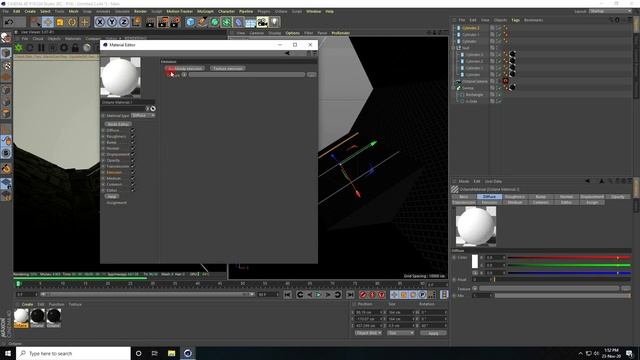Toggle the Roughness channel checkbox
The image size is (640, 360).
click(x=132, y=137)
